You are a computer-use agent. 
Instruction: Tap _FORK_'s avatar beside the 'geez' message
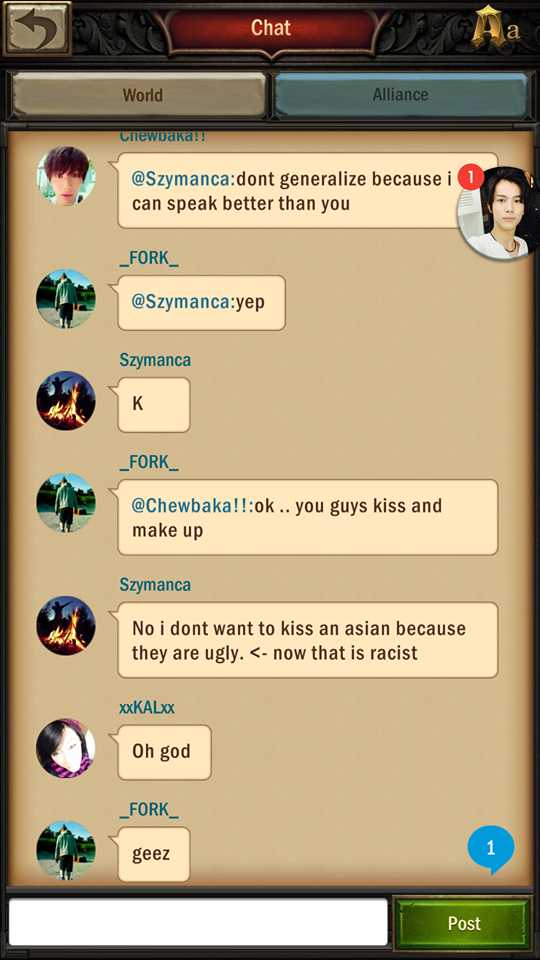click(66, 850)
